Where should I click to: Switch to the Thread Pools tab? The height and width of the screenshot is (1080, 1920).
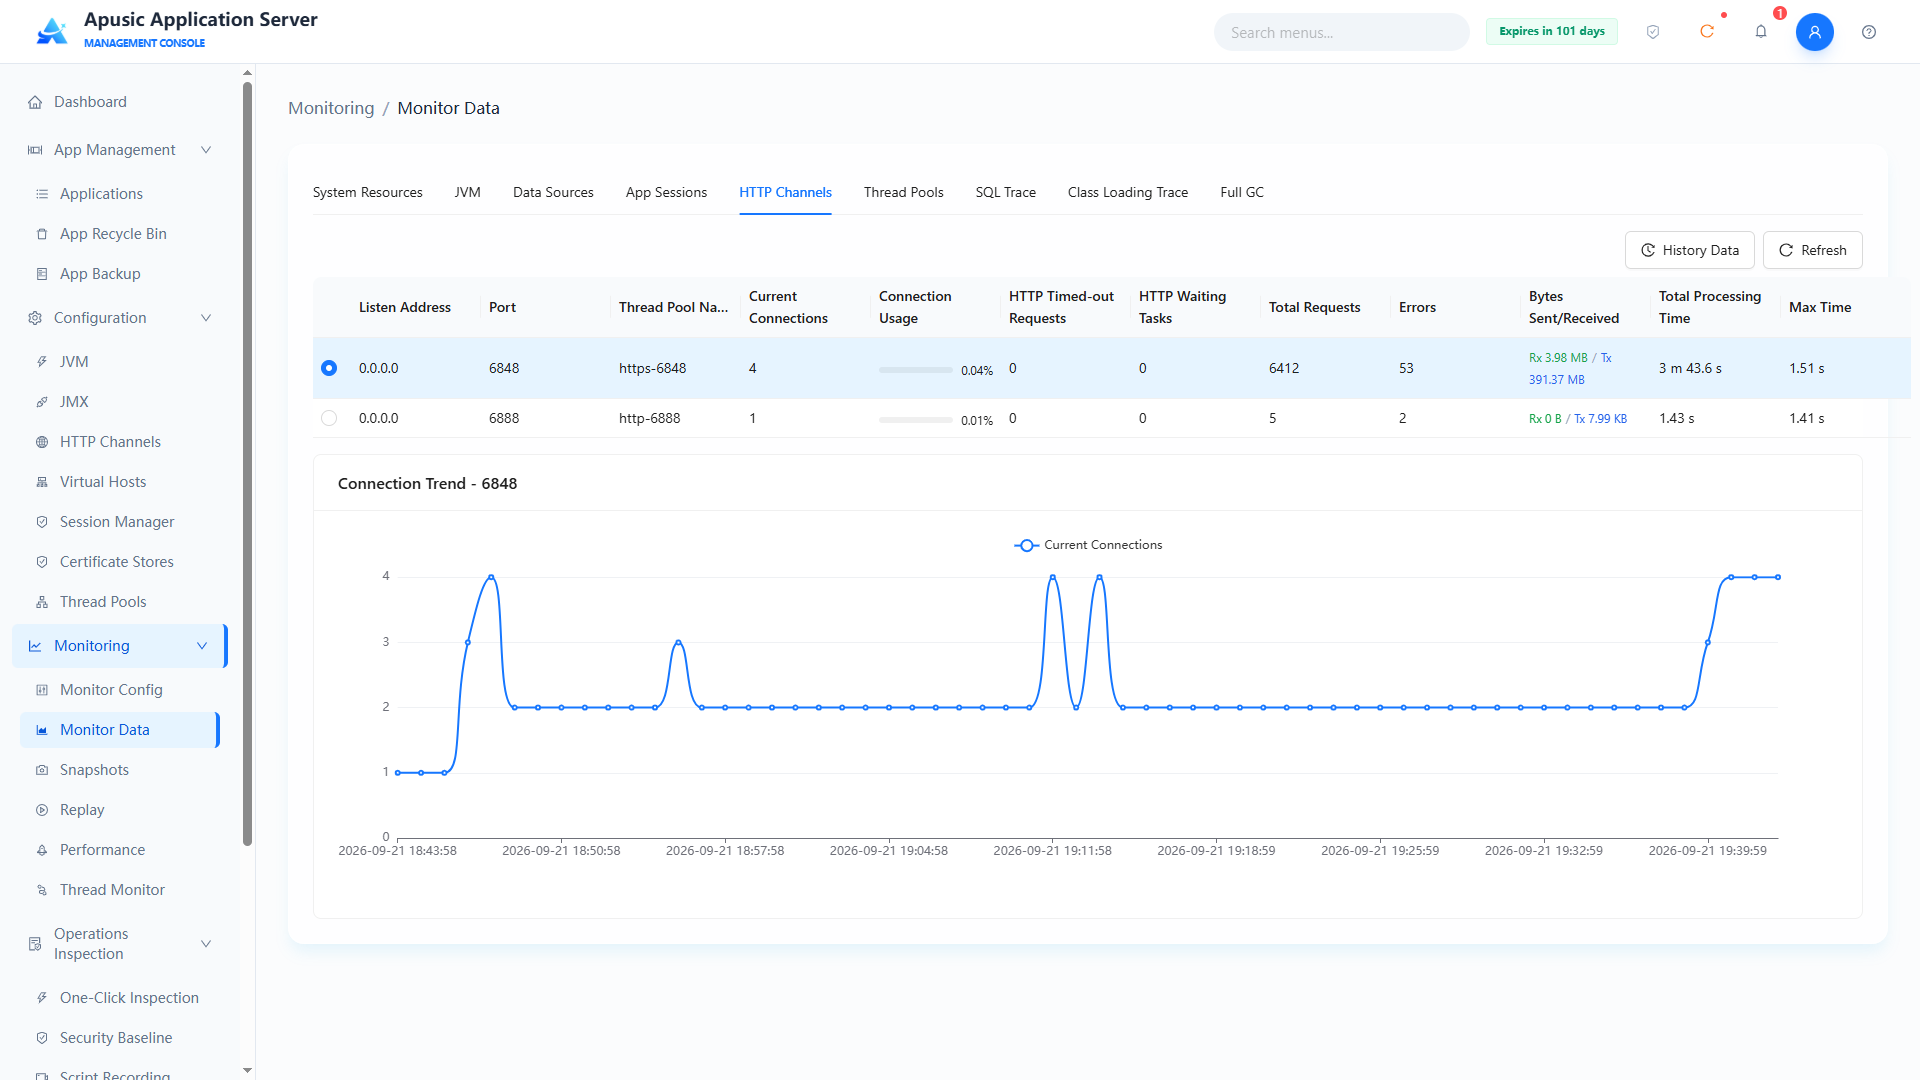pyautogui.click(x=903, y=192)
